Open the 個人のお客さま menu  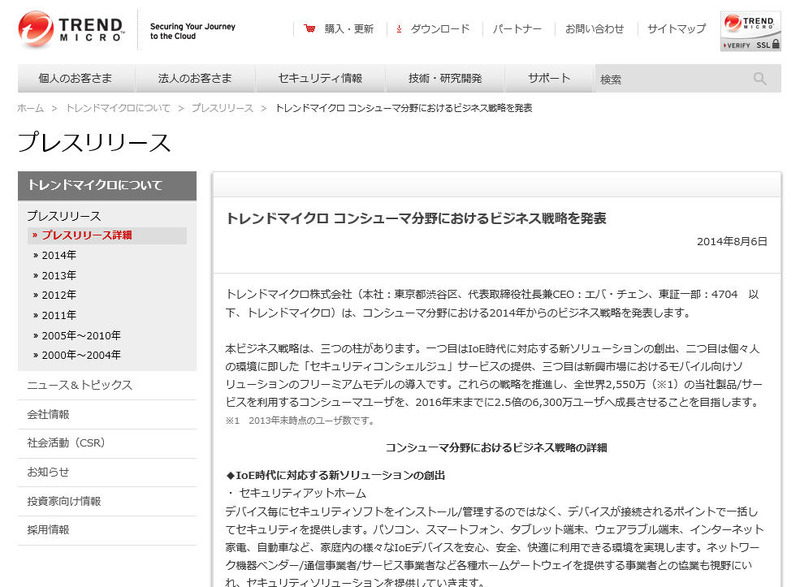click(76, 79)
